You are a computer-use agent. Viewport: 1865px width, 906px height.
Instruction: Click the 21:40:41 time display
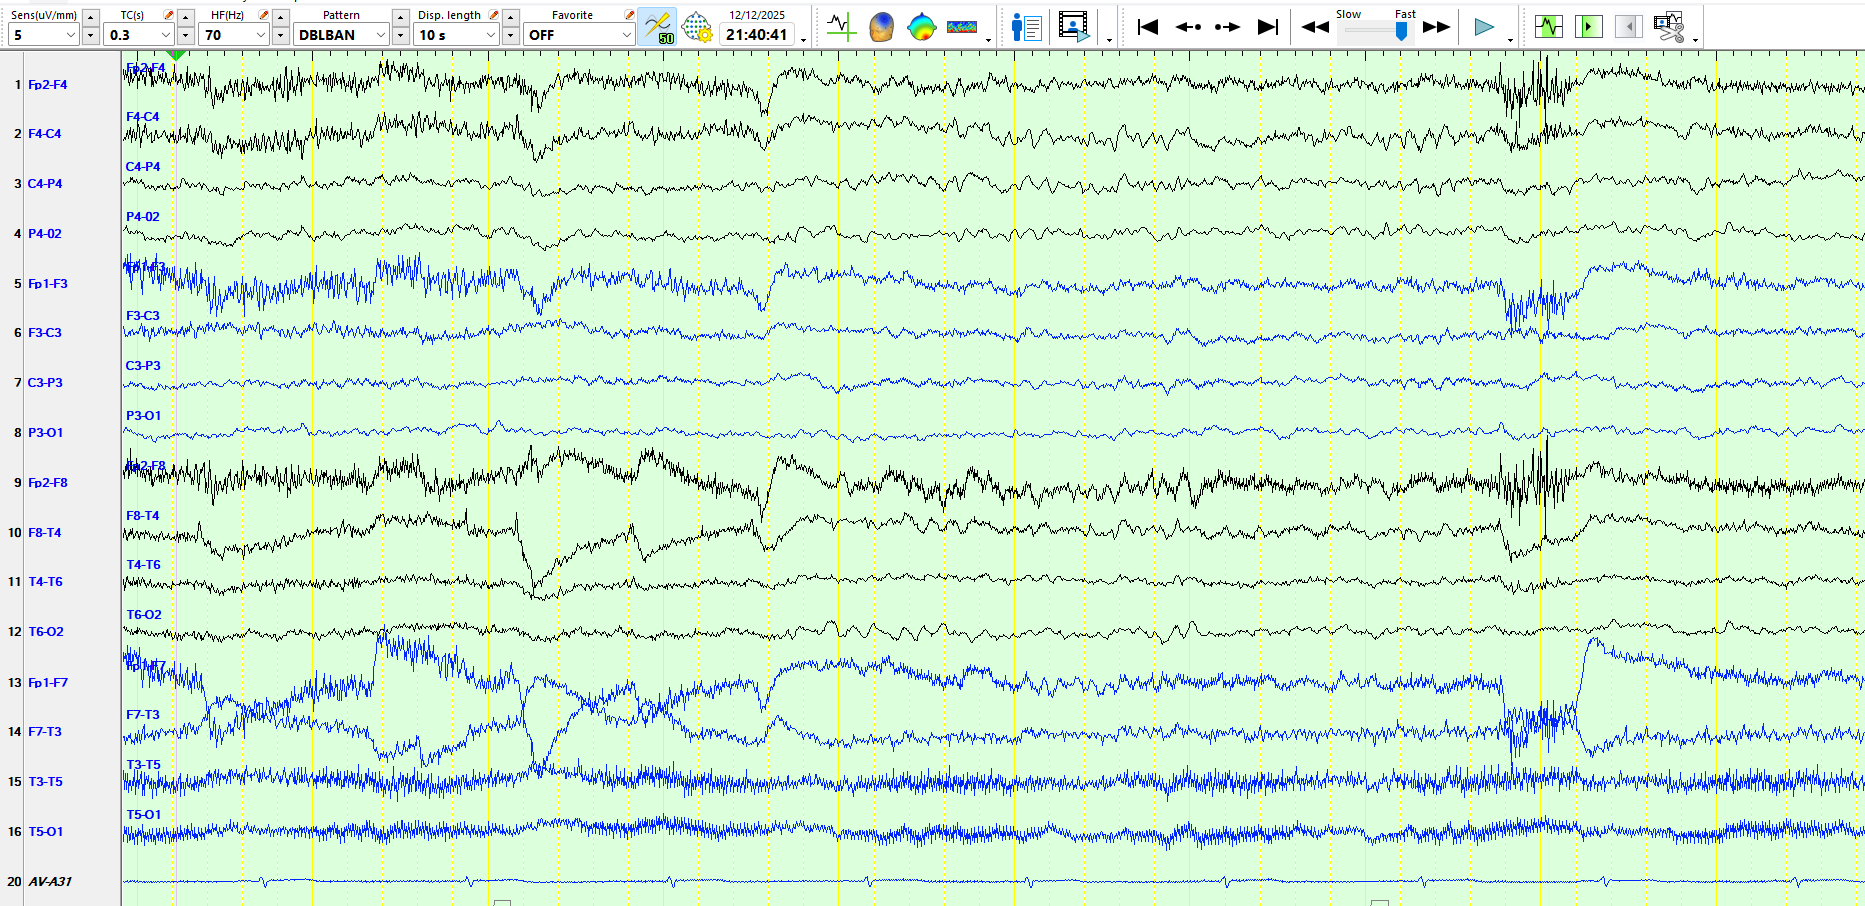(x=757, y=35)
